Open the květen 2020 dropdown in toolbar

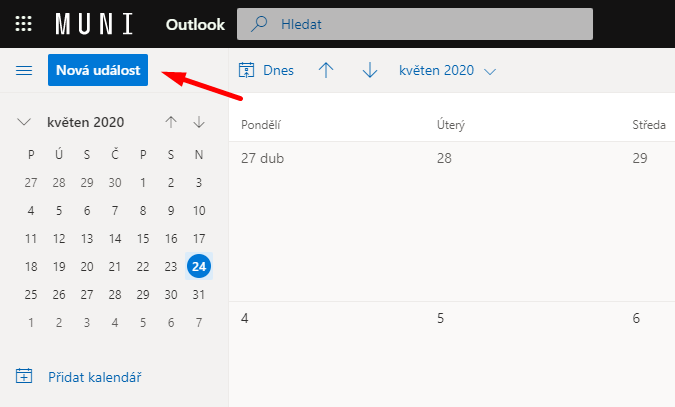coord(447,71)
